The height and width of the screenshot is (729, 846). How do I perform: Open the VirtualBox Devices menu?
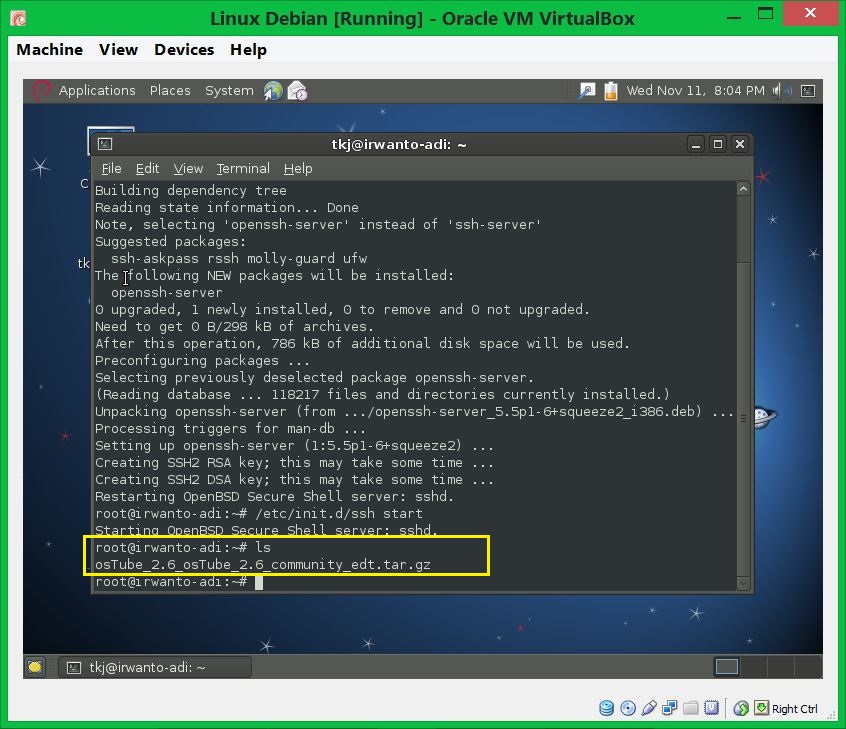(x=184, y=50)
